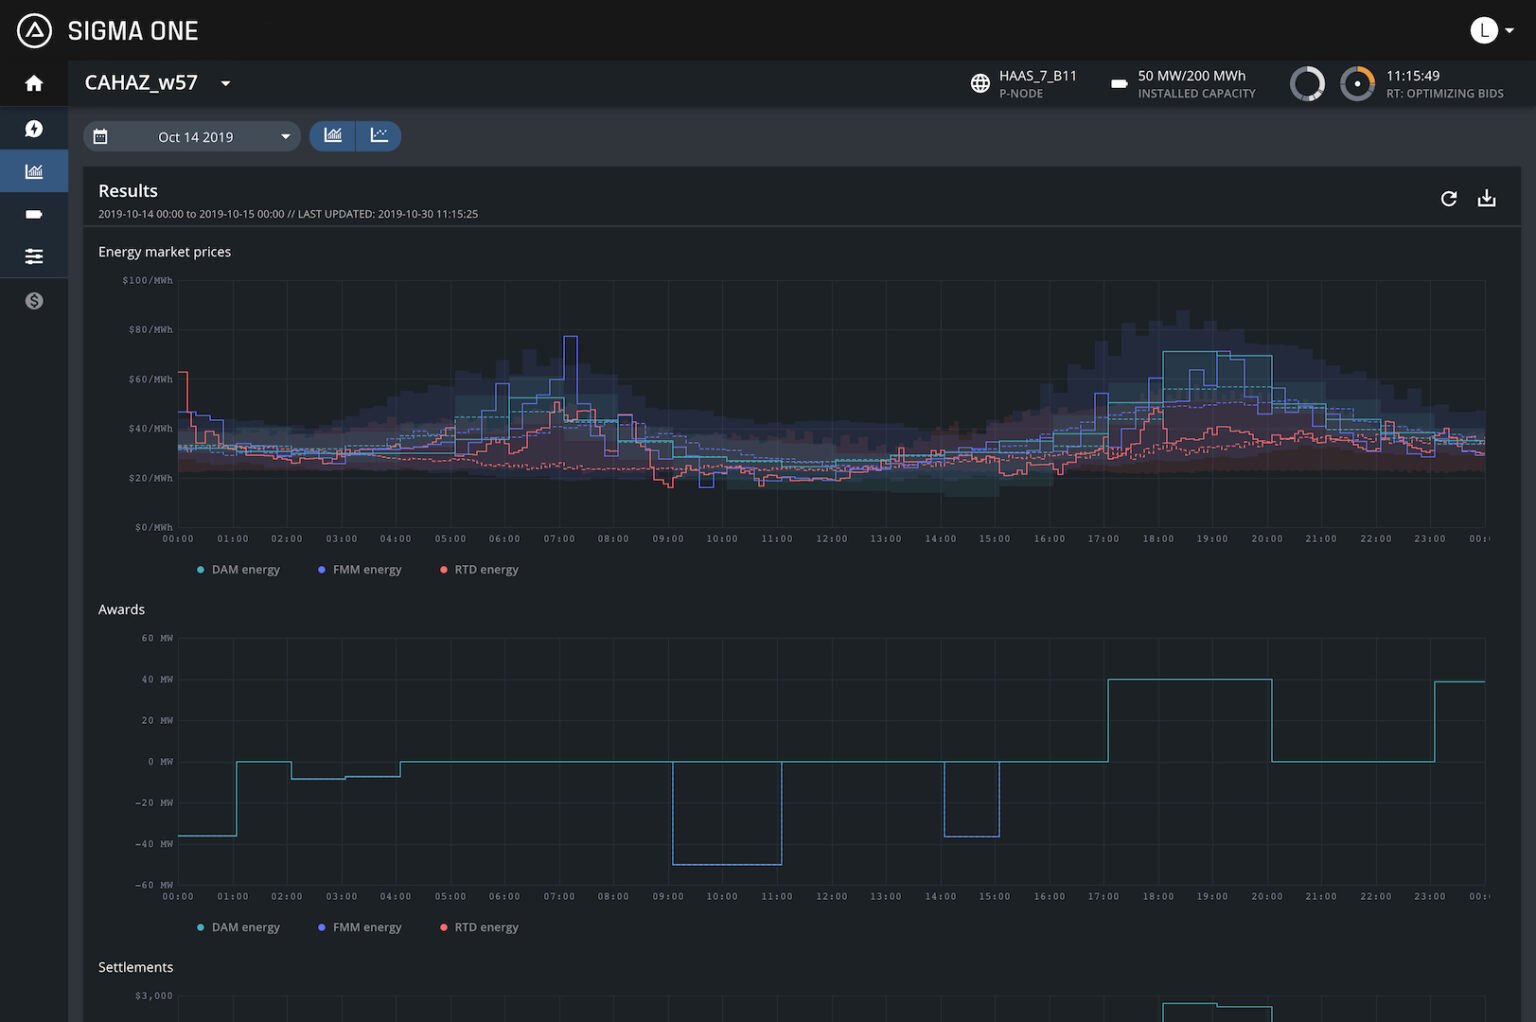Open the Results chart sidebar icon
Image resolution: width=1536 pixels, height=1022 pixels.
(x=33, y=170)
